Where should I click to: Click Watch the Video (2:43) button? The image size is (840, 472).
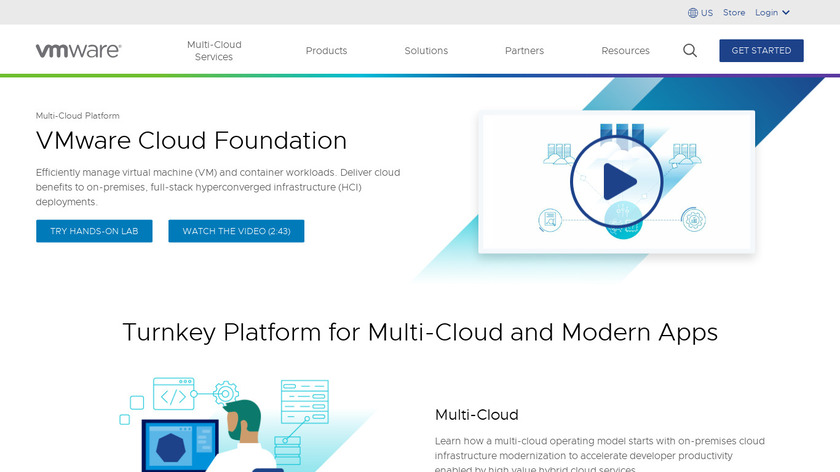tap(236, 231)
